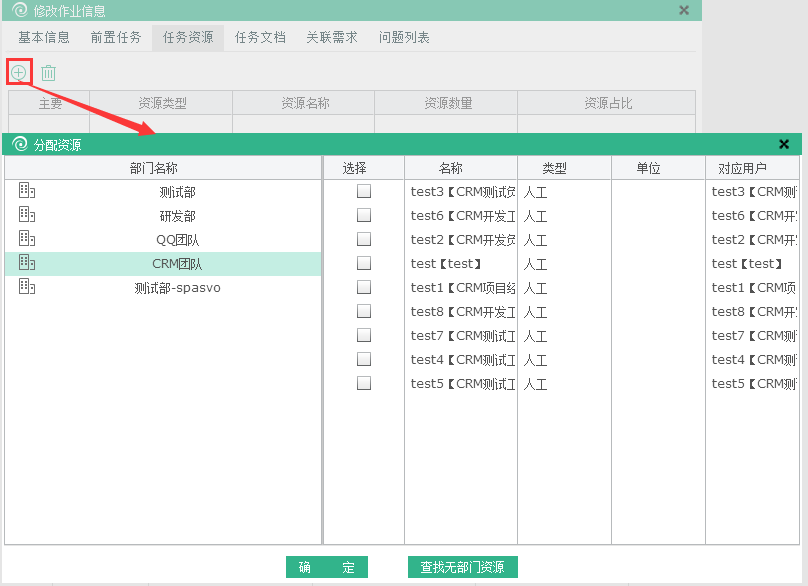808x586 pixels.
Task: Tick the checkbox in the test【test】 row
Action: click(364, 263)
